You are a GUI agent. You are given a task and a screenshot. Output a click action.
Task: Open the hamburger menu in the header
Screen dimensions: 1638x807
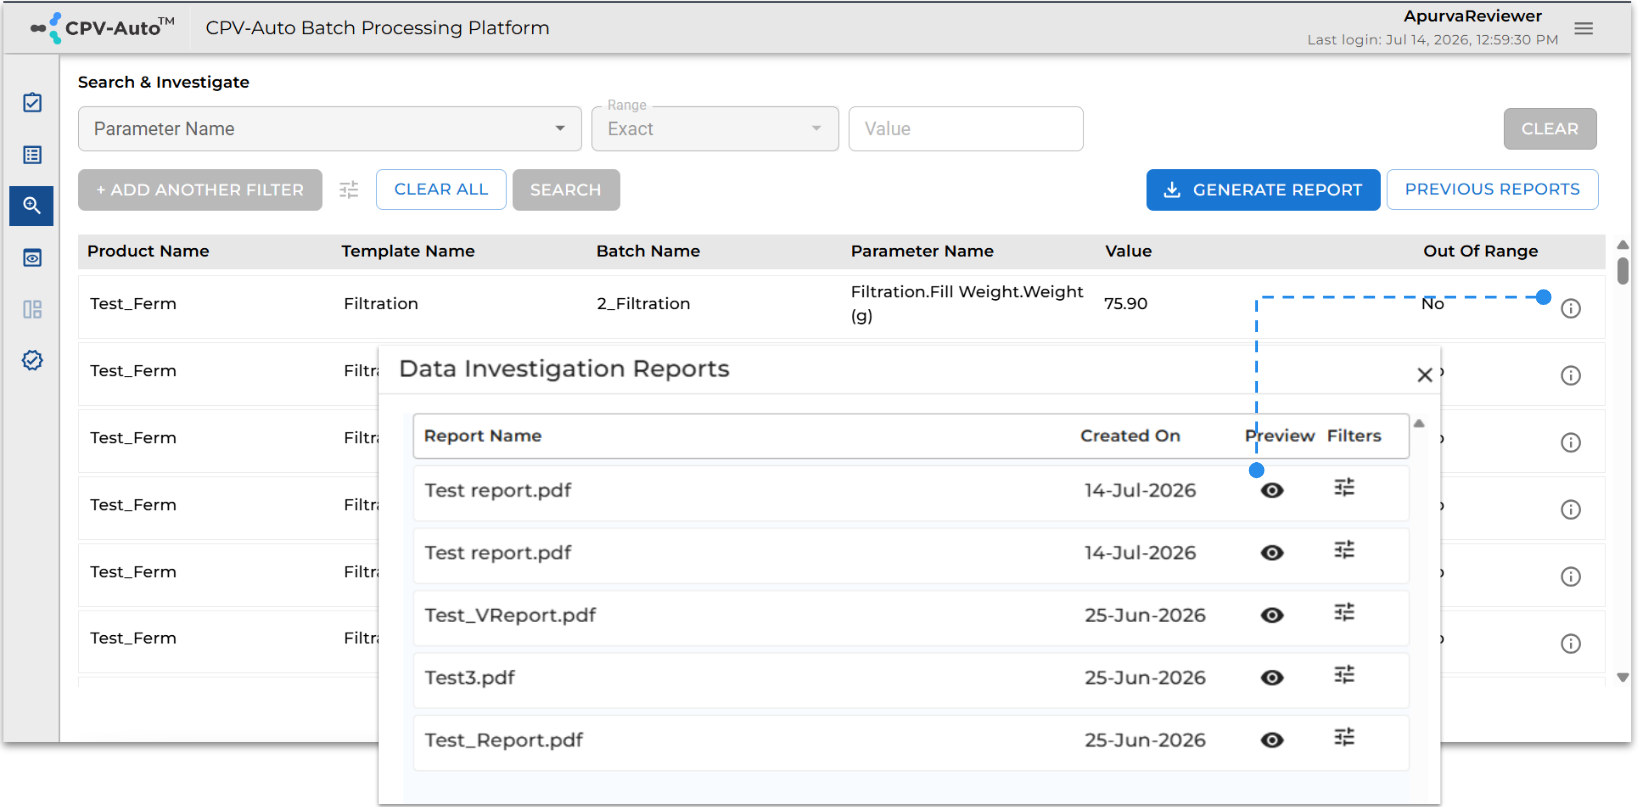point(1584,28)
